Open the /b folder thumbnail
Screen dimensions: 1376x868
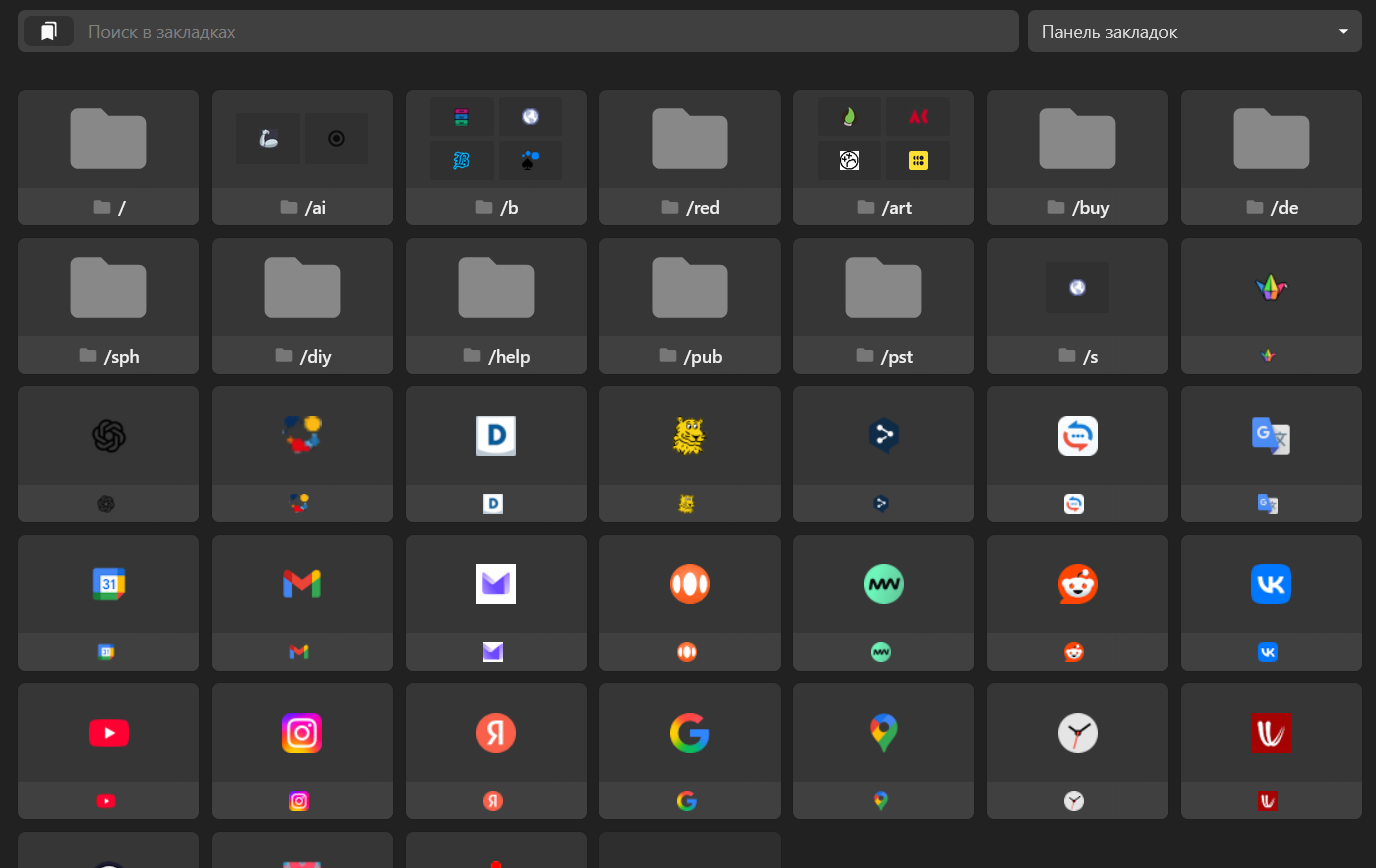click(496, 139)
